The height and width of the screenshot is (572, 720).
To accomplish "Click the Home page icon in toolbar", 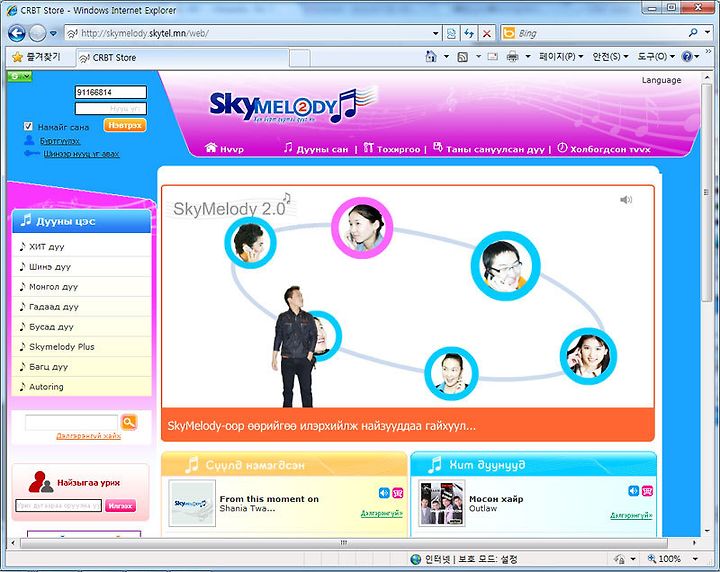I will (x=431, y=56).
